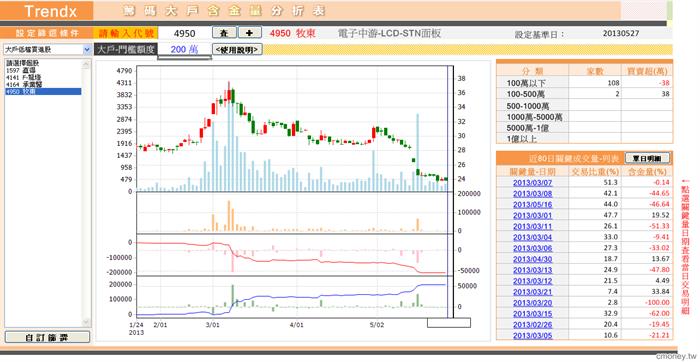
Task: Click the stock code input showing 4950
Action: pyautogui.click(x=184, y=33)
